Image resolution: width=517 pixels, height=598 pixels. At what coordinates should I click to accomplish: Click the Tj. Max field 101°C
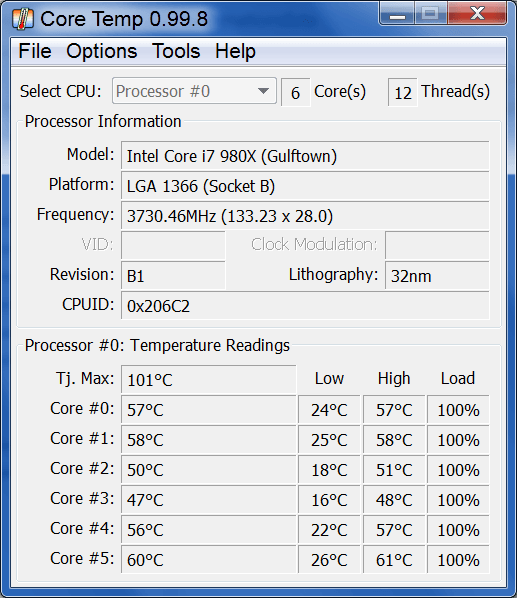click(209, 379)
